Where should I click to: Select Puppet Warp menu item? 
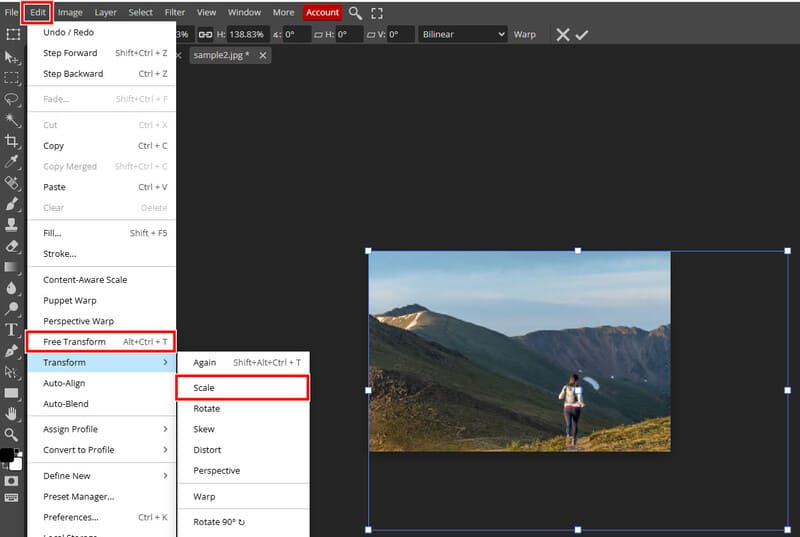point(102,300)
